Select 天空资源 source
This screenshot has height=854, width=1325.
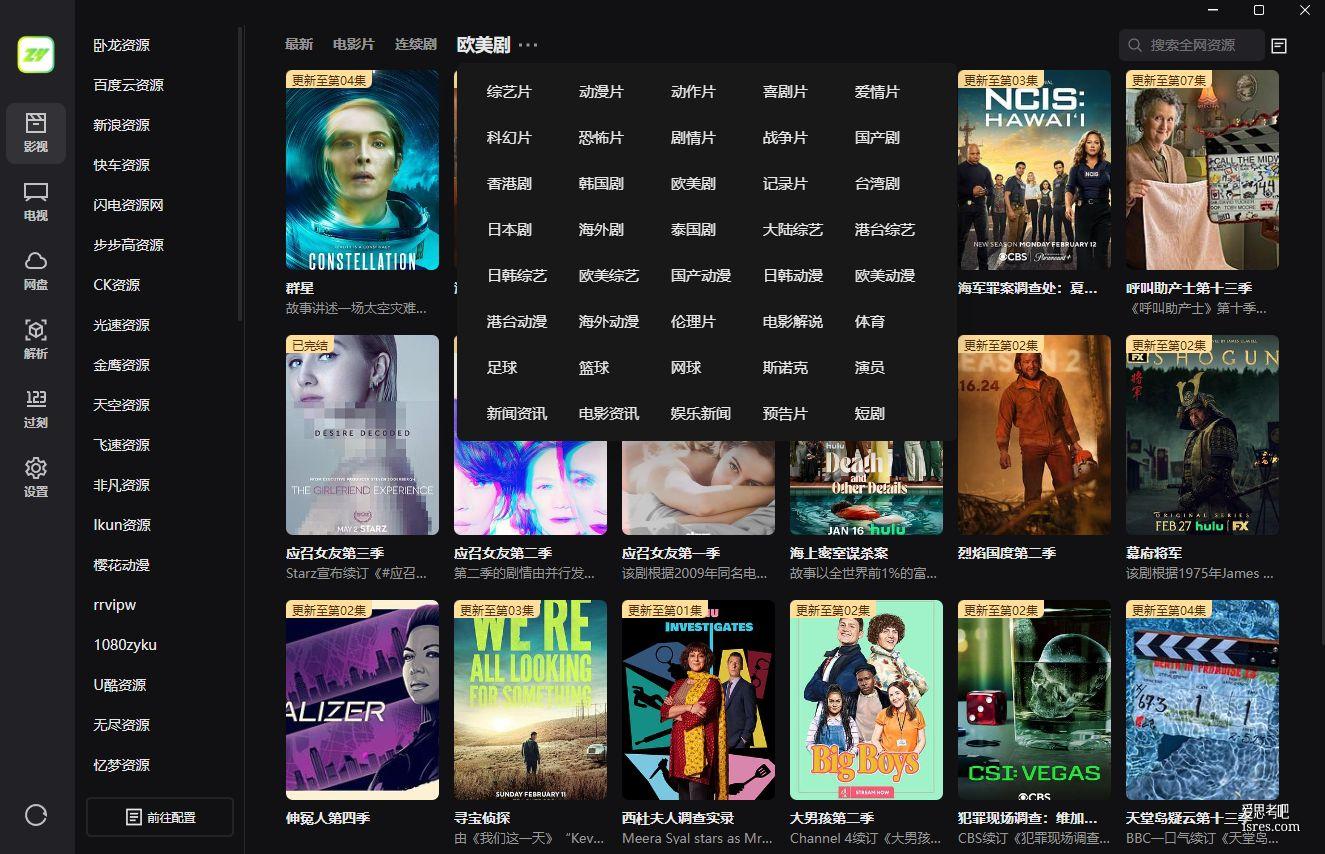point(122,405)
